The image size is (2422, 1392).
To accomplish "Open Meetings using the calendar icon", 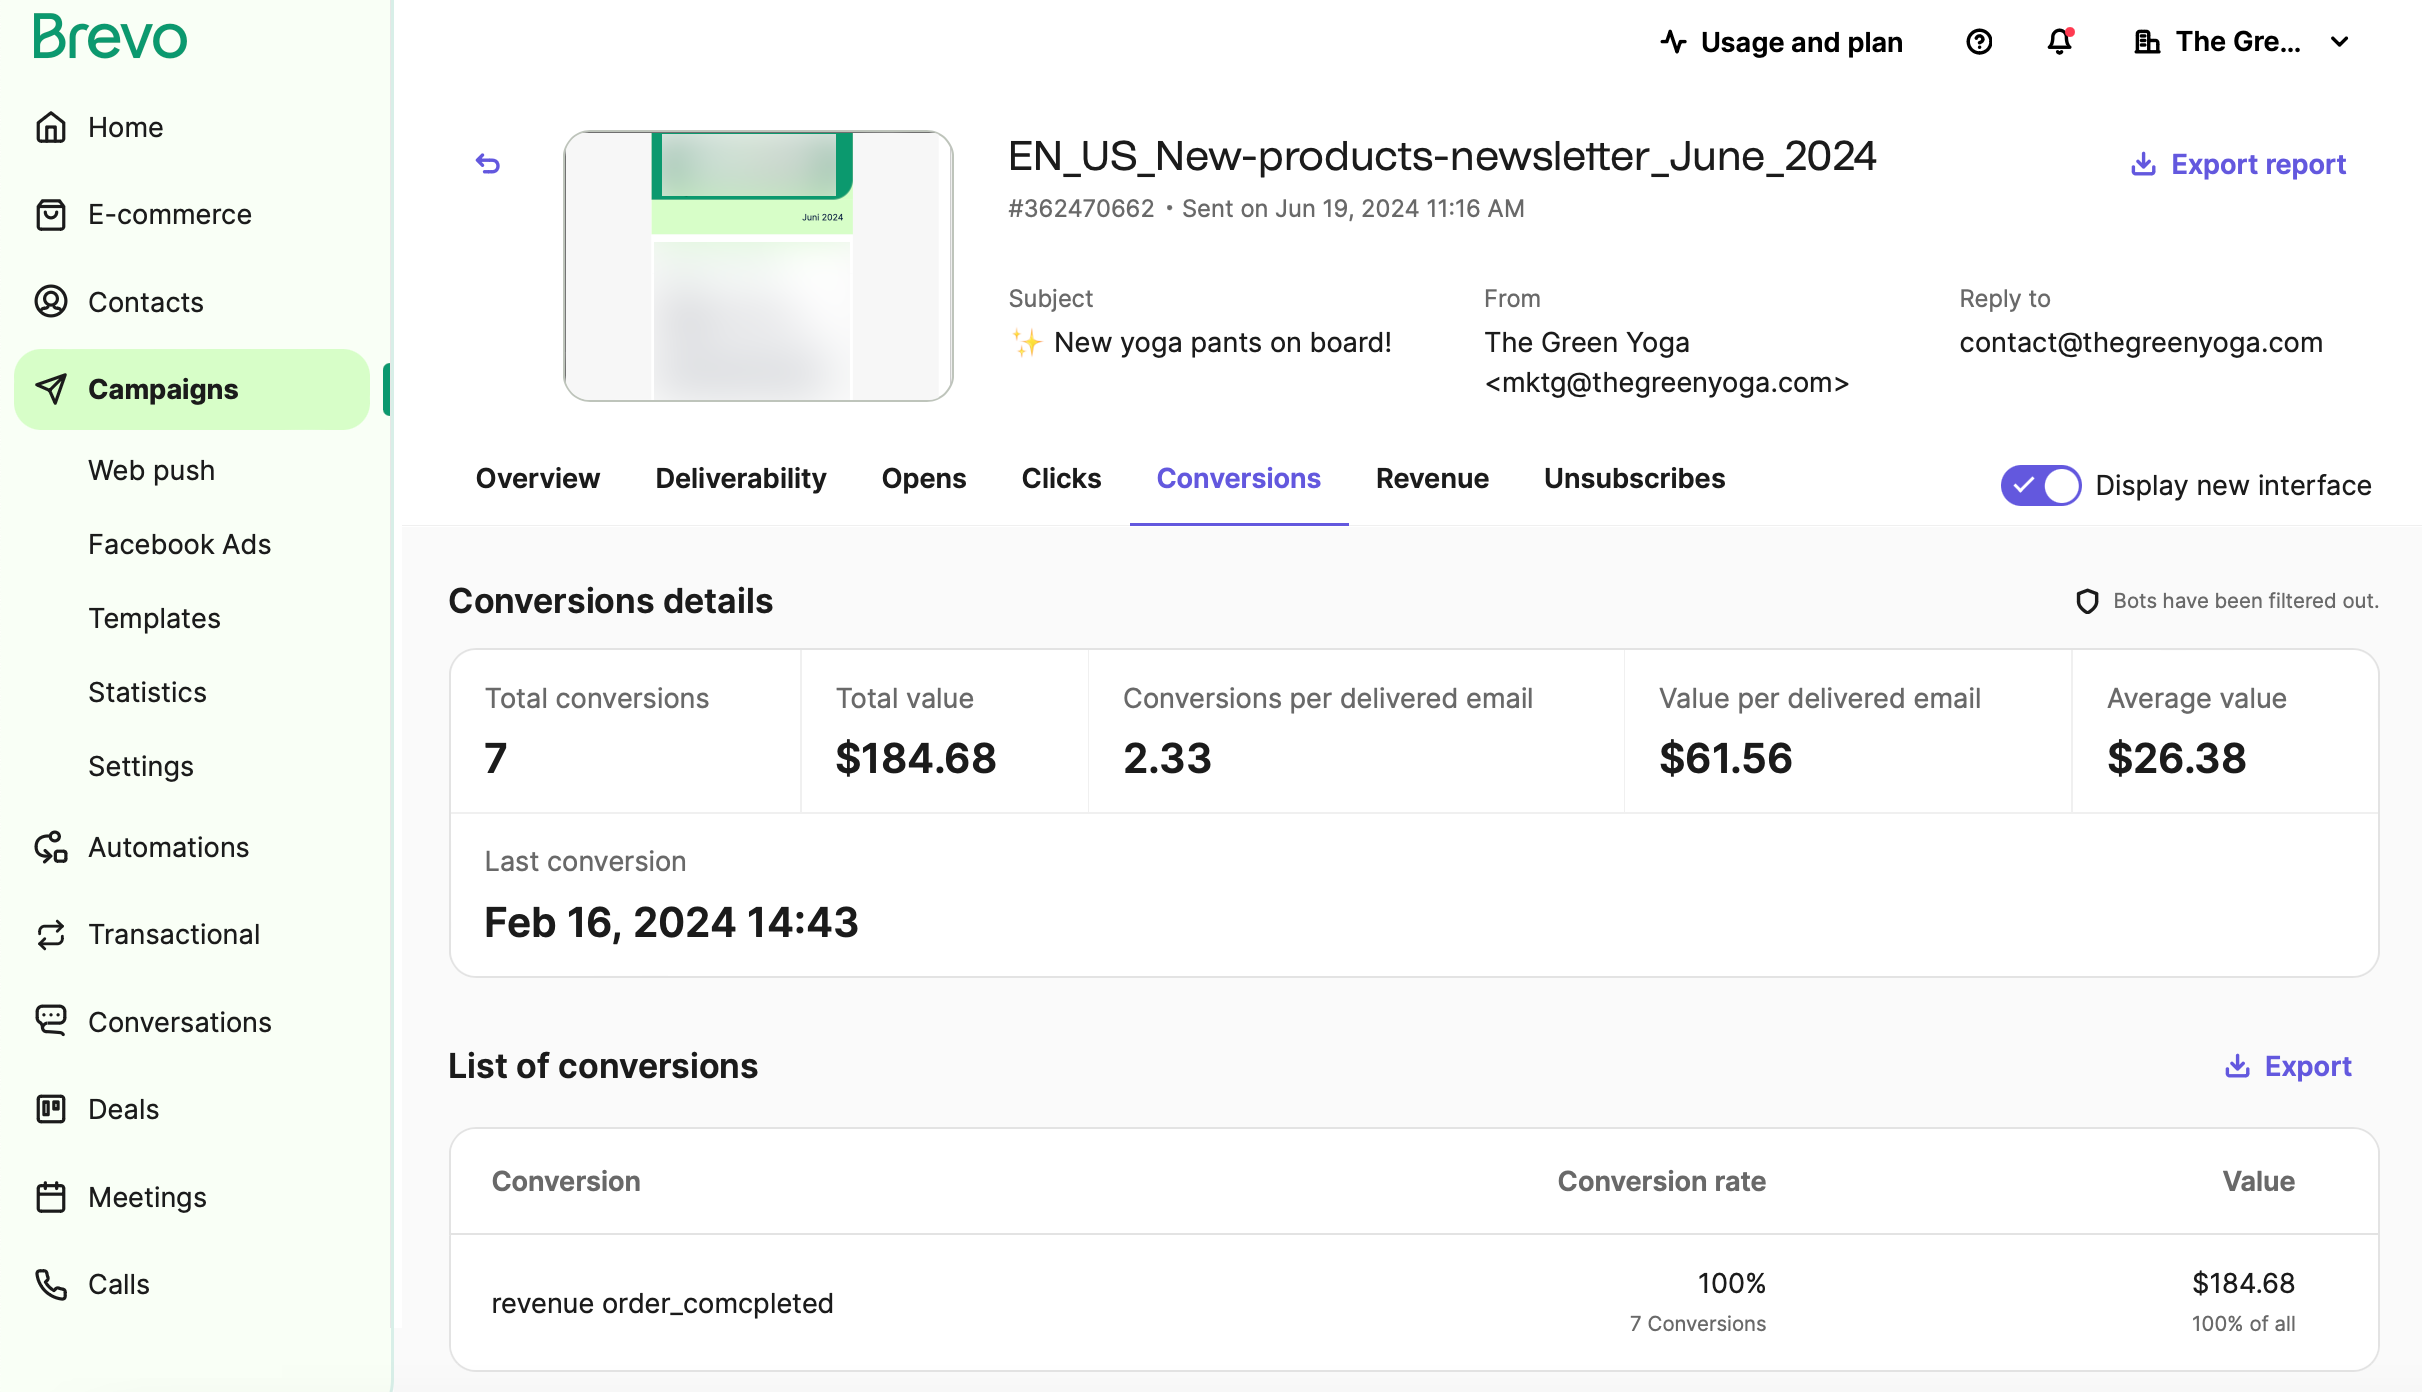I will click(52, 1196).
